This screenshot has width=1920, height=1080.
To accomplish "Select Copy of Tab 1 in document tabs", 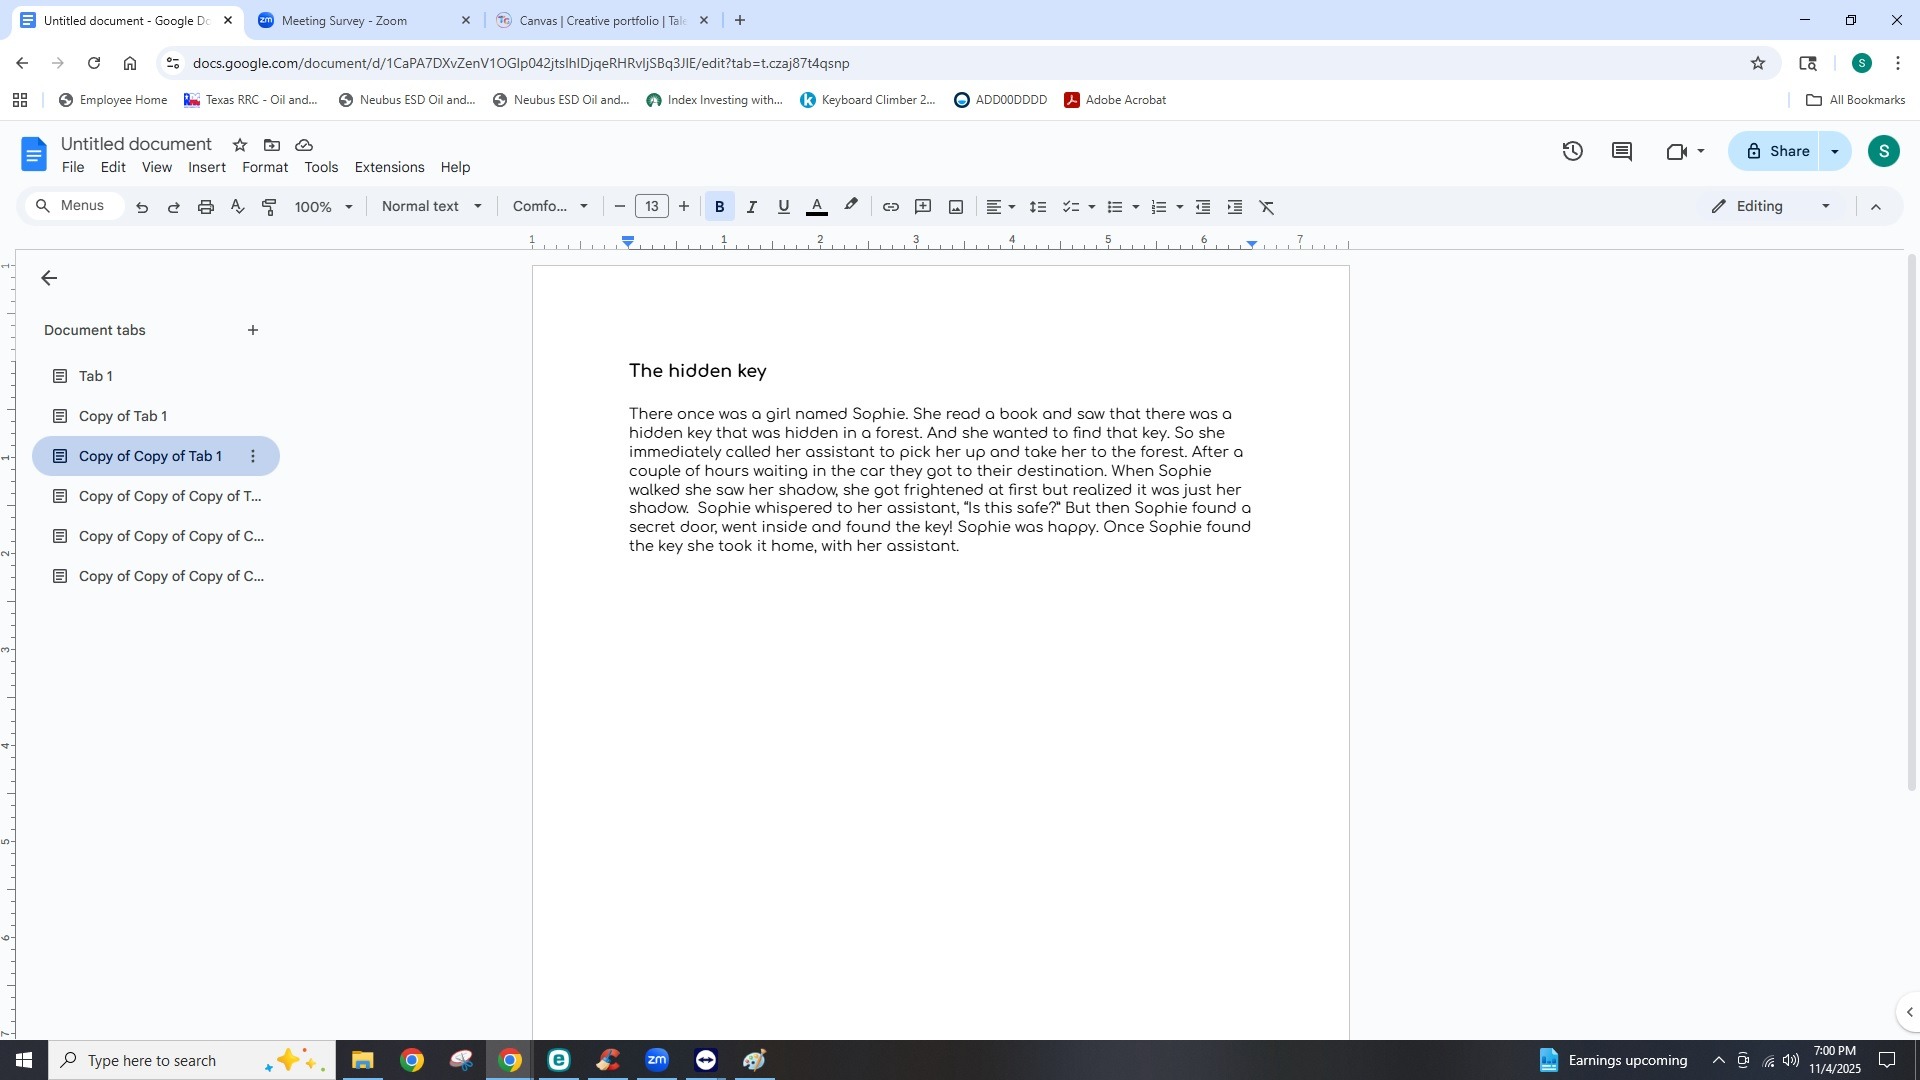I will (122, 415).
